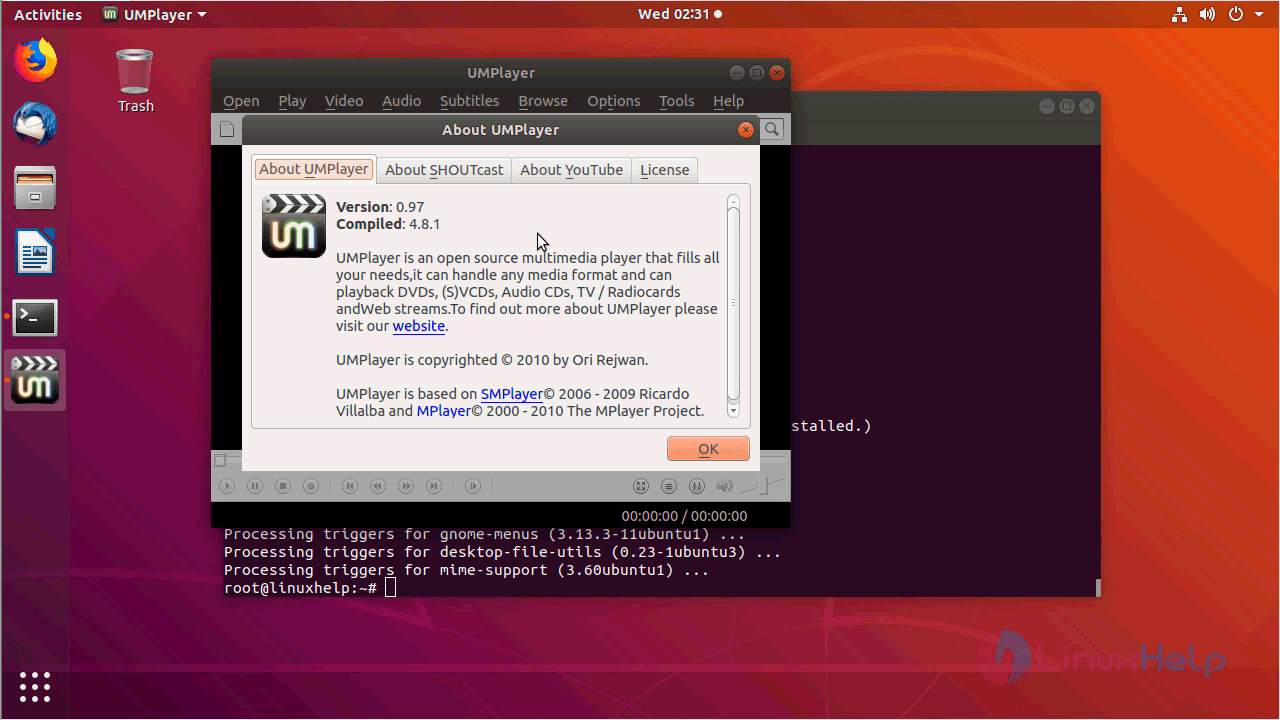The width and height of the screenshot is (1280, 720).
Task: Open the Open menu
Action: pyautogui.click(x=241, y=101)
